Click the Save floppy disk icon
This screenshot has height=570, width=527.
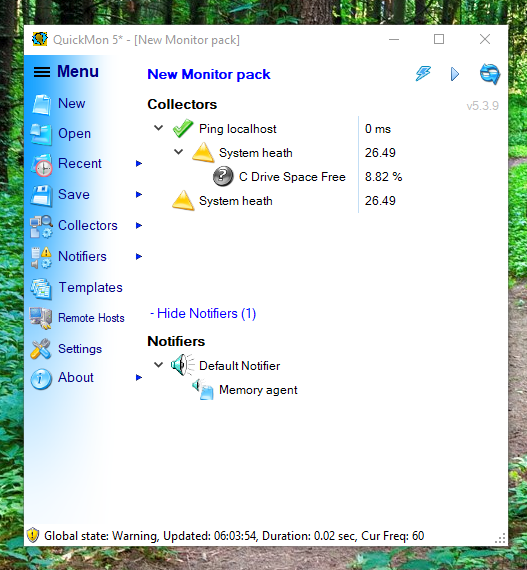click(41, 196)
